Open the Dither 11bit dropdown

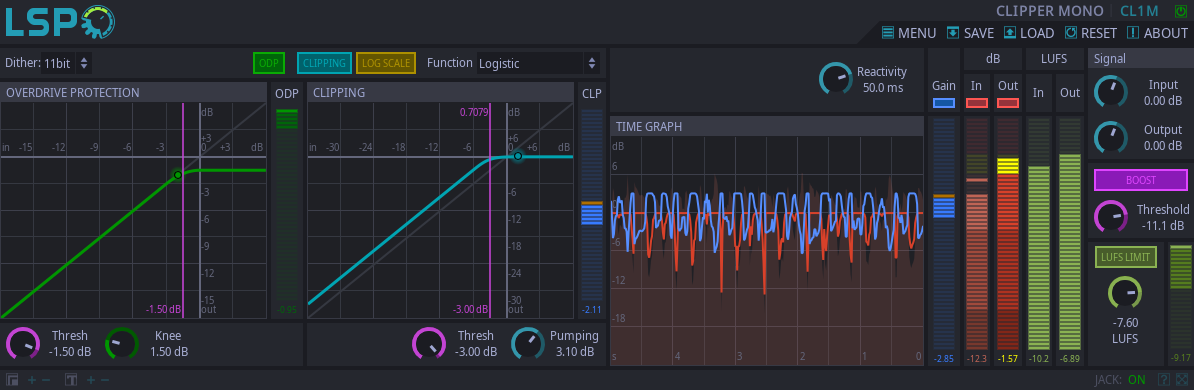tap(67, 63)
